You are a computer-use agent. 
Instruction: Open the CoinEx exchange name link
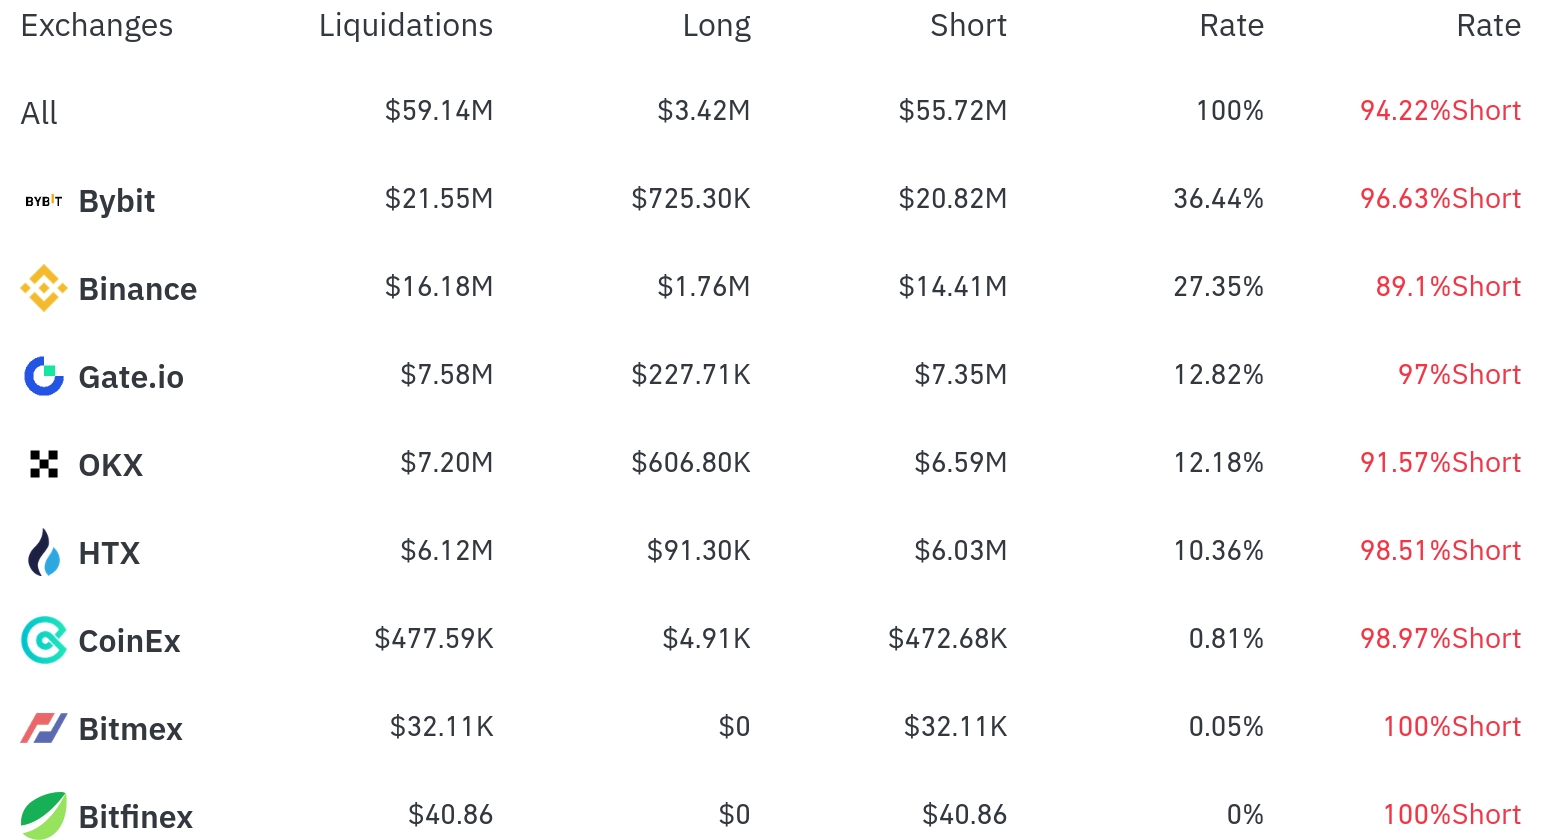click(130, 642)
